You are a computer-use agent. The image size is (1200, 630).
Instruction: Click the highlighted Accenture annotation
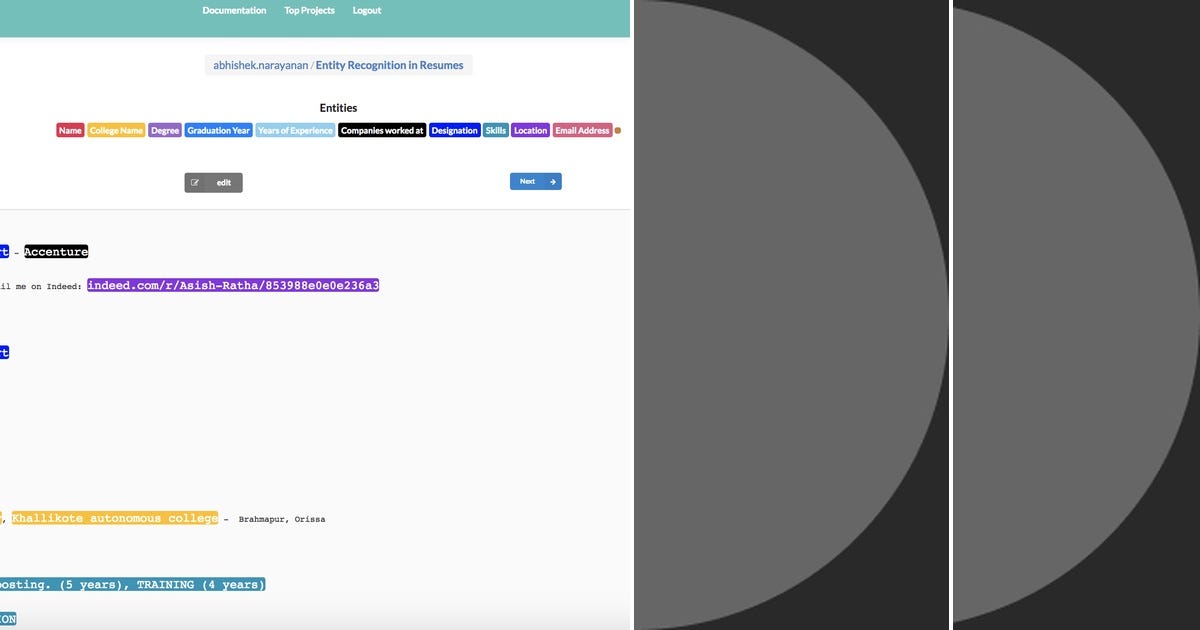55,251
